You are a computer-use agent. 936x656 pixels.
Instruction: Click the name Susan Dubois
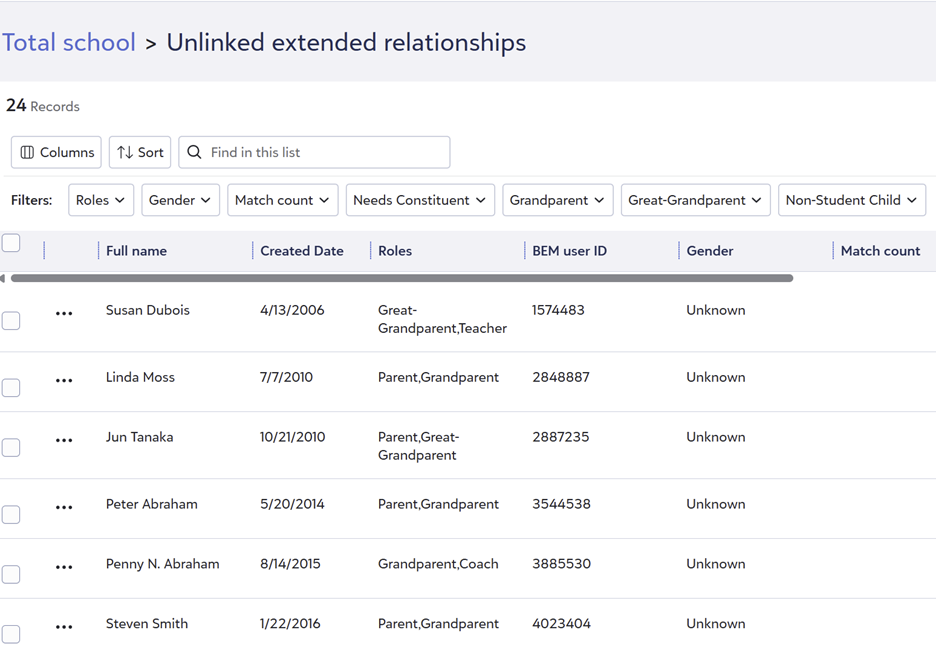147,310
